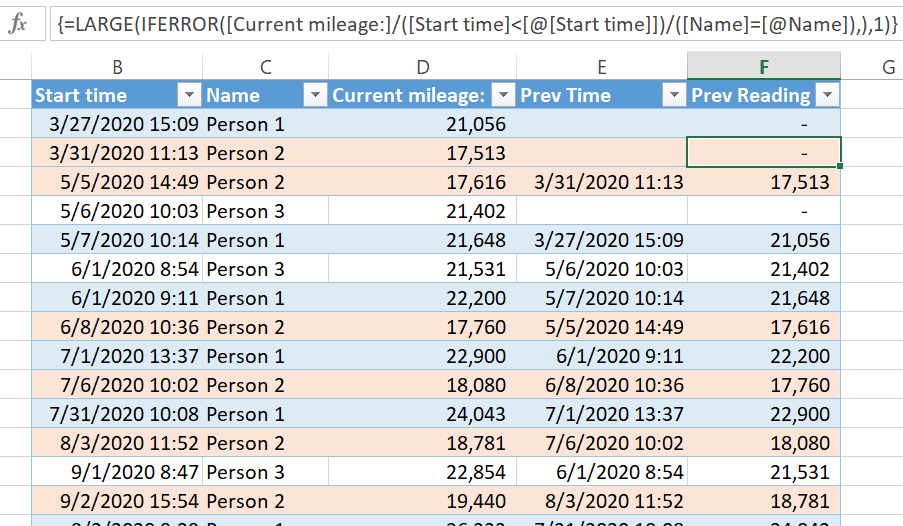Viewport: 903px width, 526px height.
Task: Select Prev Time cell 5/5/2020 14:49
Action: click(x=602, y=327)
